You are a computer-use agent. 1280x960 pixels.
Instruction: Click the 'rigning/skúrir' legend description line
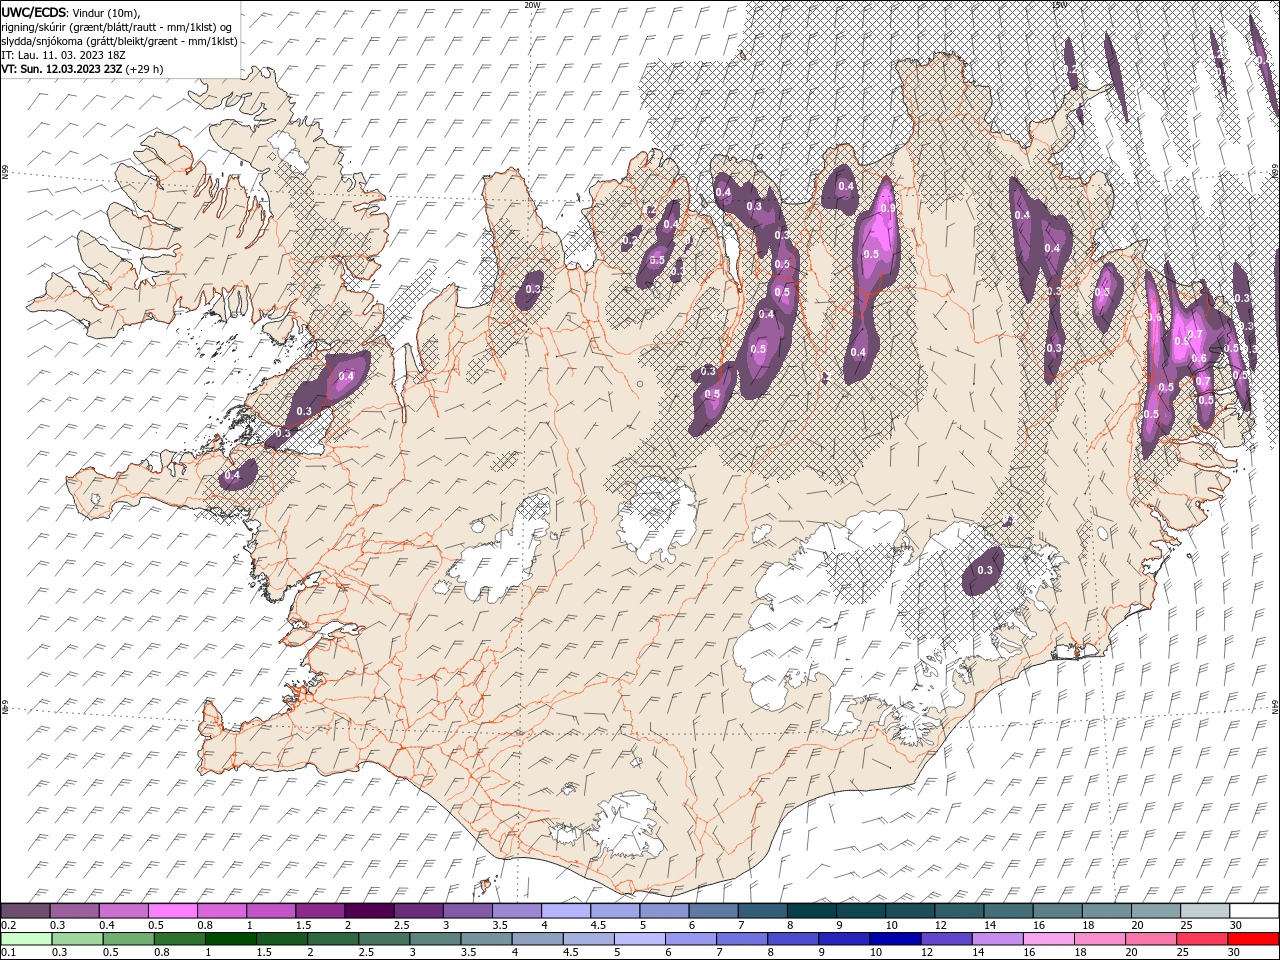pyautogui.click(x=115, y=27)
